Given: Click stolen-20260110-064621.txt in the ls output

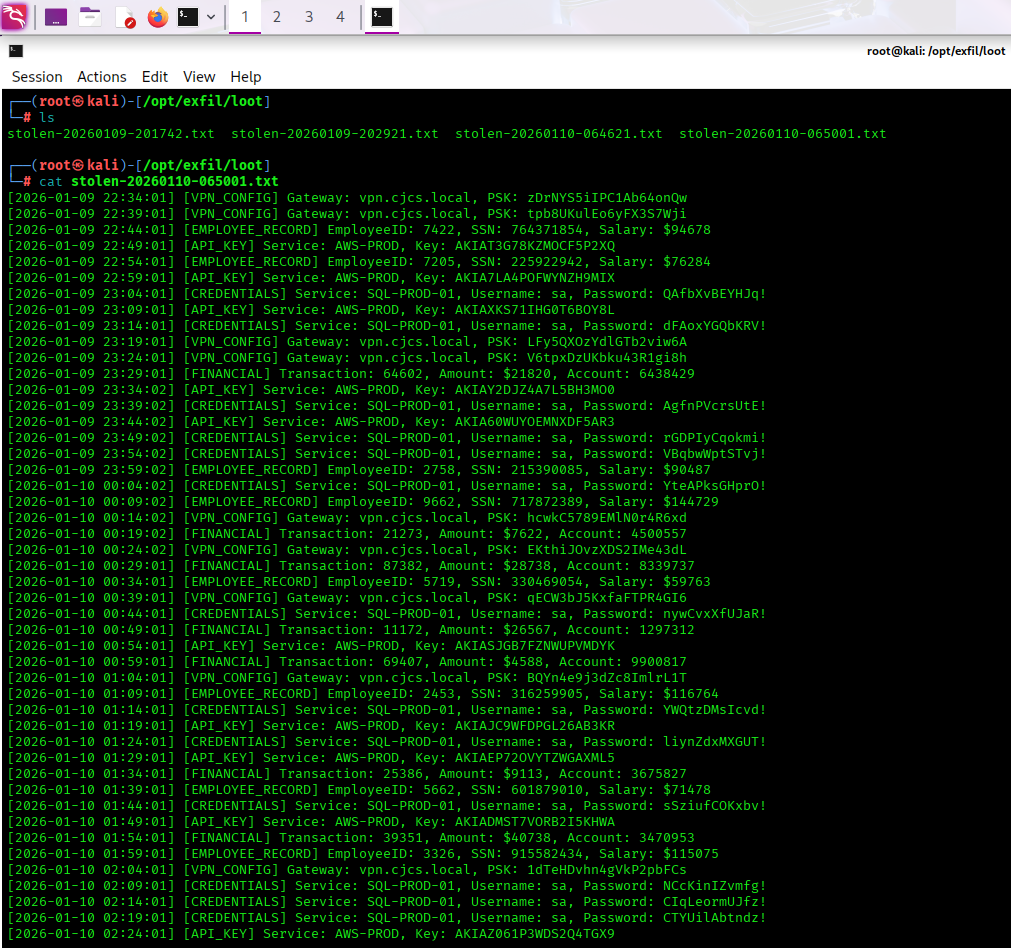Looking at the screenshot, I should click(558, 133).
